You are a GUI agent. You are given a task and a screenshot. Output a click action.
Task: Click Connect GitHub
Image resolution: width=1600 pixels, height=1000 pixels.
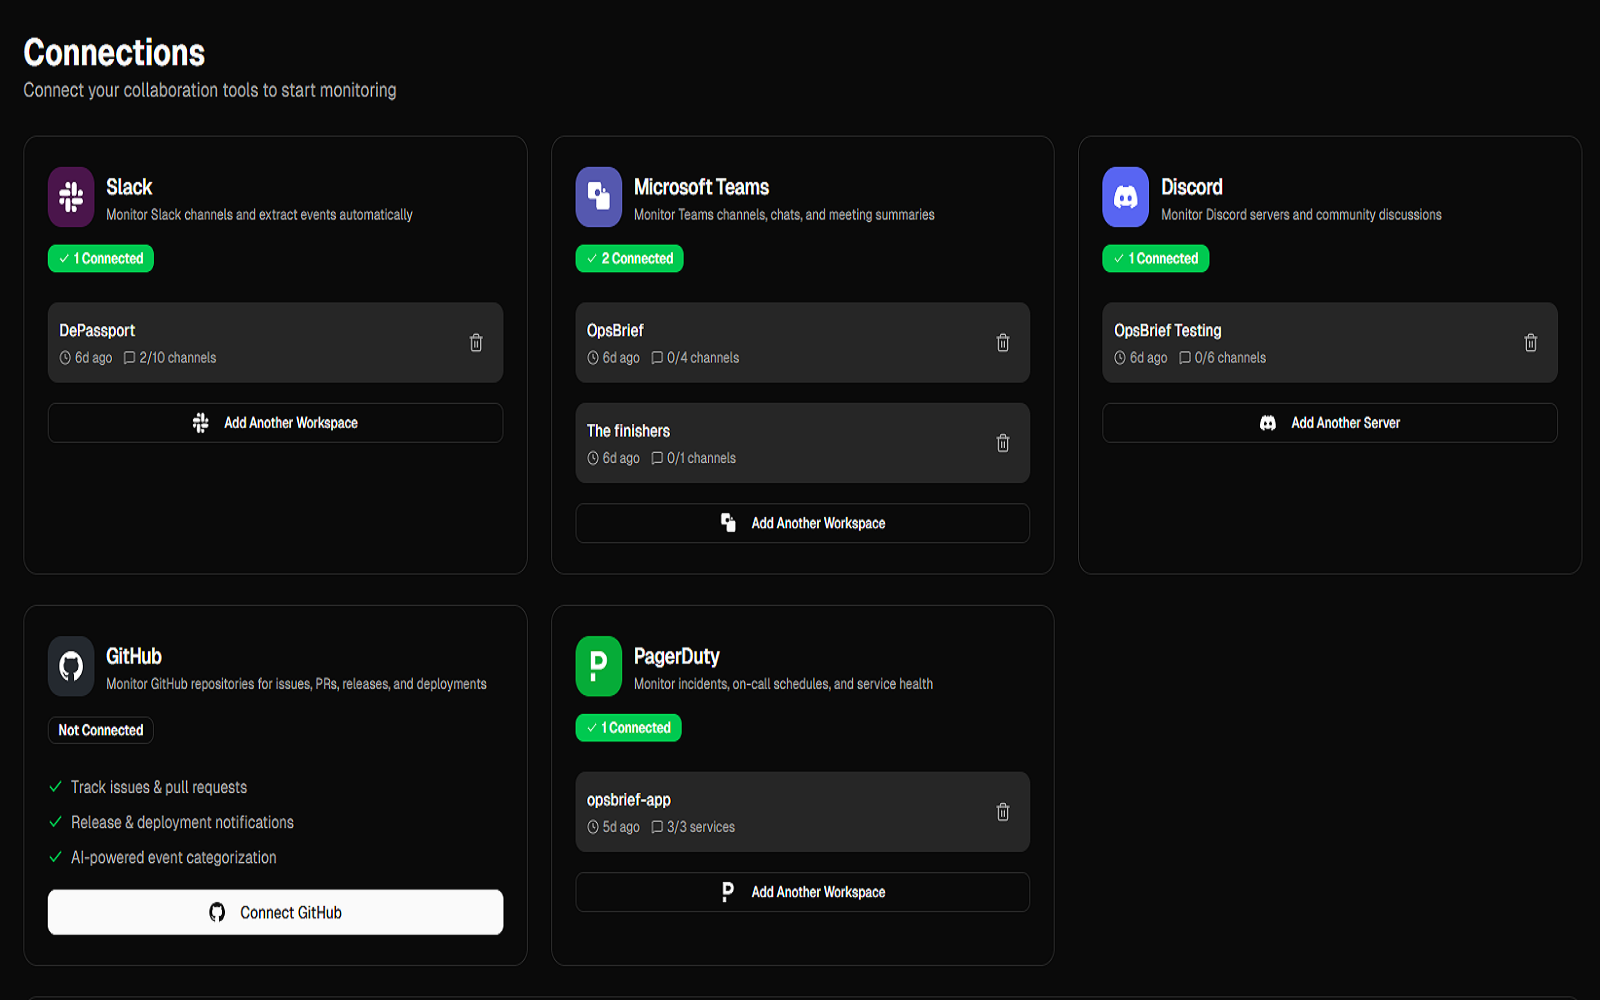[275, 911]
